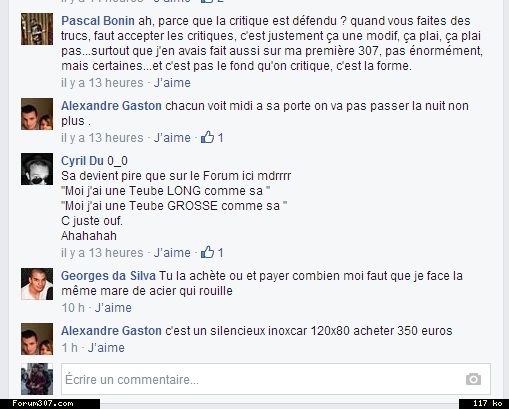Viewport: 509px width, 409px height.
Task: Click Alexandre Gaston's avatar beside inoxcar comment
Action: [37, 339]
